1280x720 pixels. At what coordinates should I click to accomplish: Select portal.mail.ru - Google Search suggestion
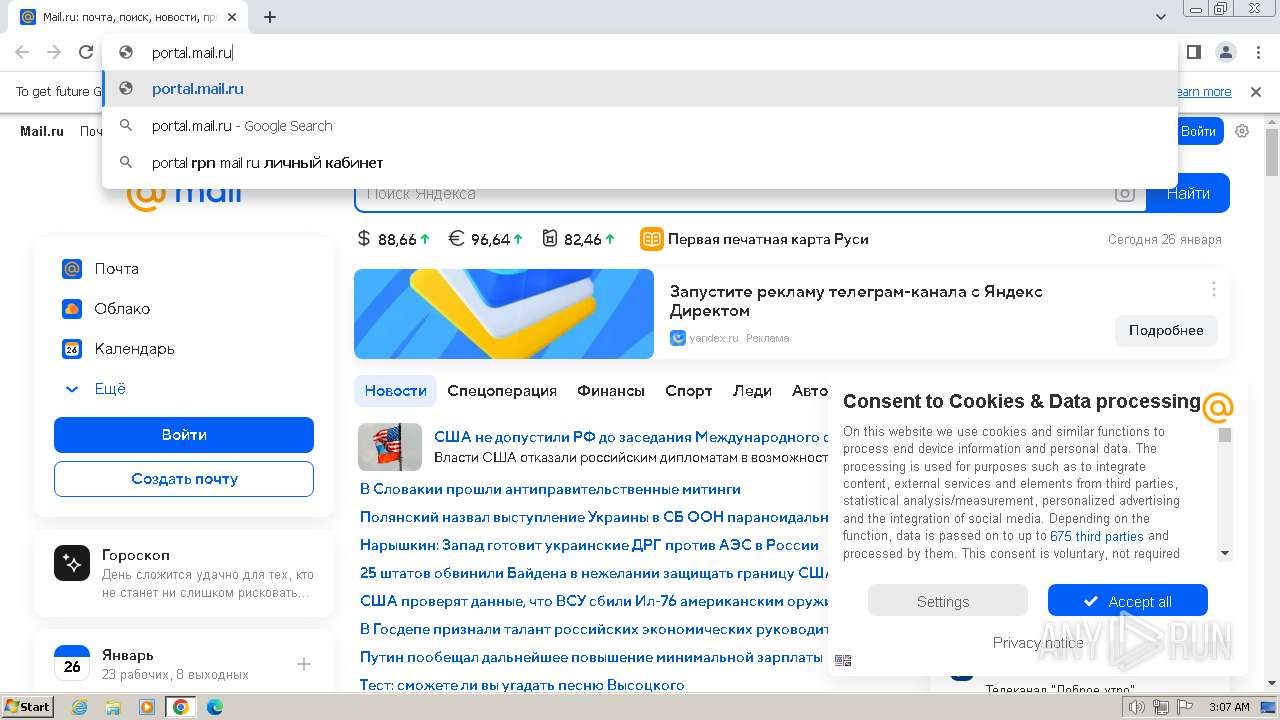pyautogui.click(x=640, y=126)
